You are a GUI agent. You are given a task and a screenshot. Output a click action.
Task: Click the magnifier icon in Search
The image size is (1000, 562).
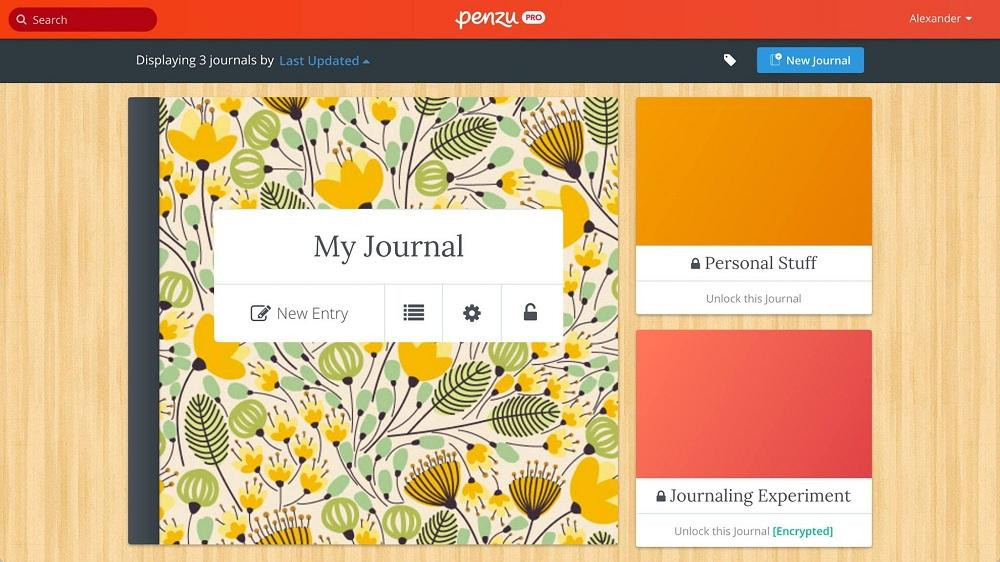click(x=21, y=20)
